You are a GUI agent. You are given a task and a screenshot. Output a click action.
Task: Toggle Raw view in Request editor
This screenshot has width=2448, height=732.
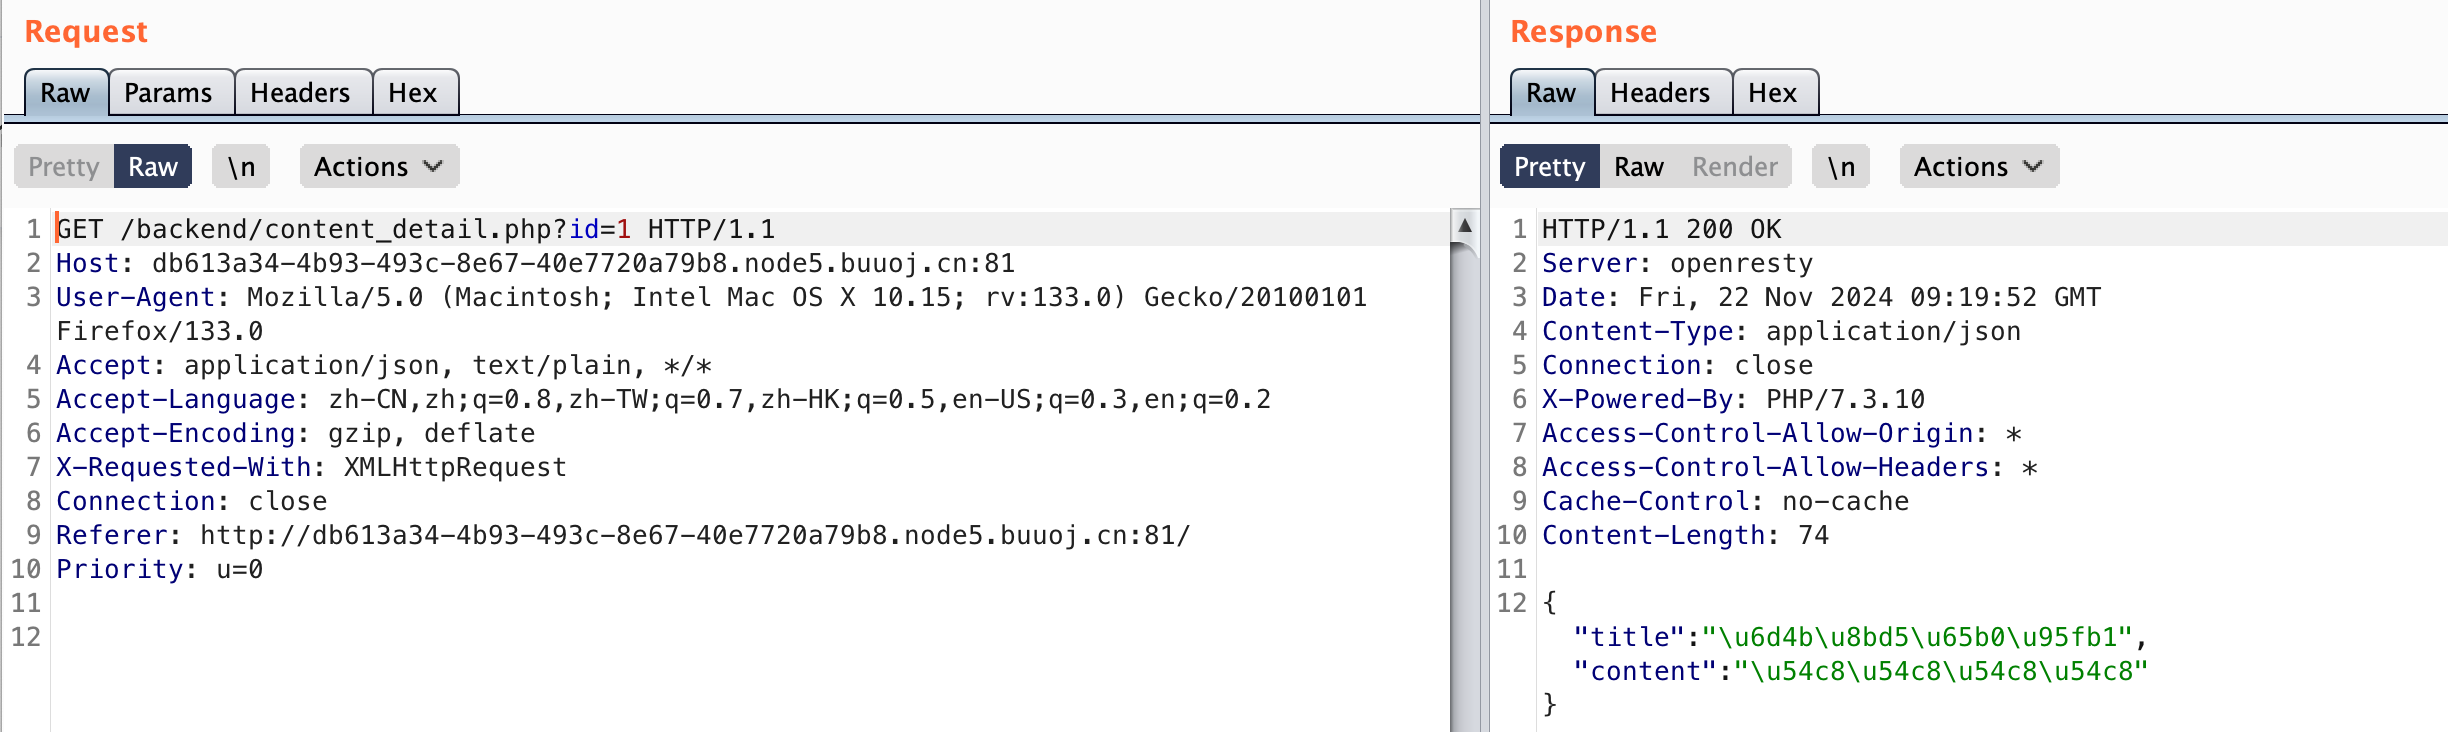click(x=153, y=167)
